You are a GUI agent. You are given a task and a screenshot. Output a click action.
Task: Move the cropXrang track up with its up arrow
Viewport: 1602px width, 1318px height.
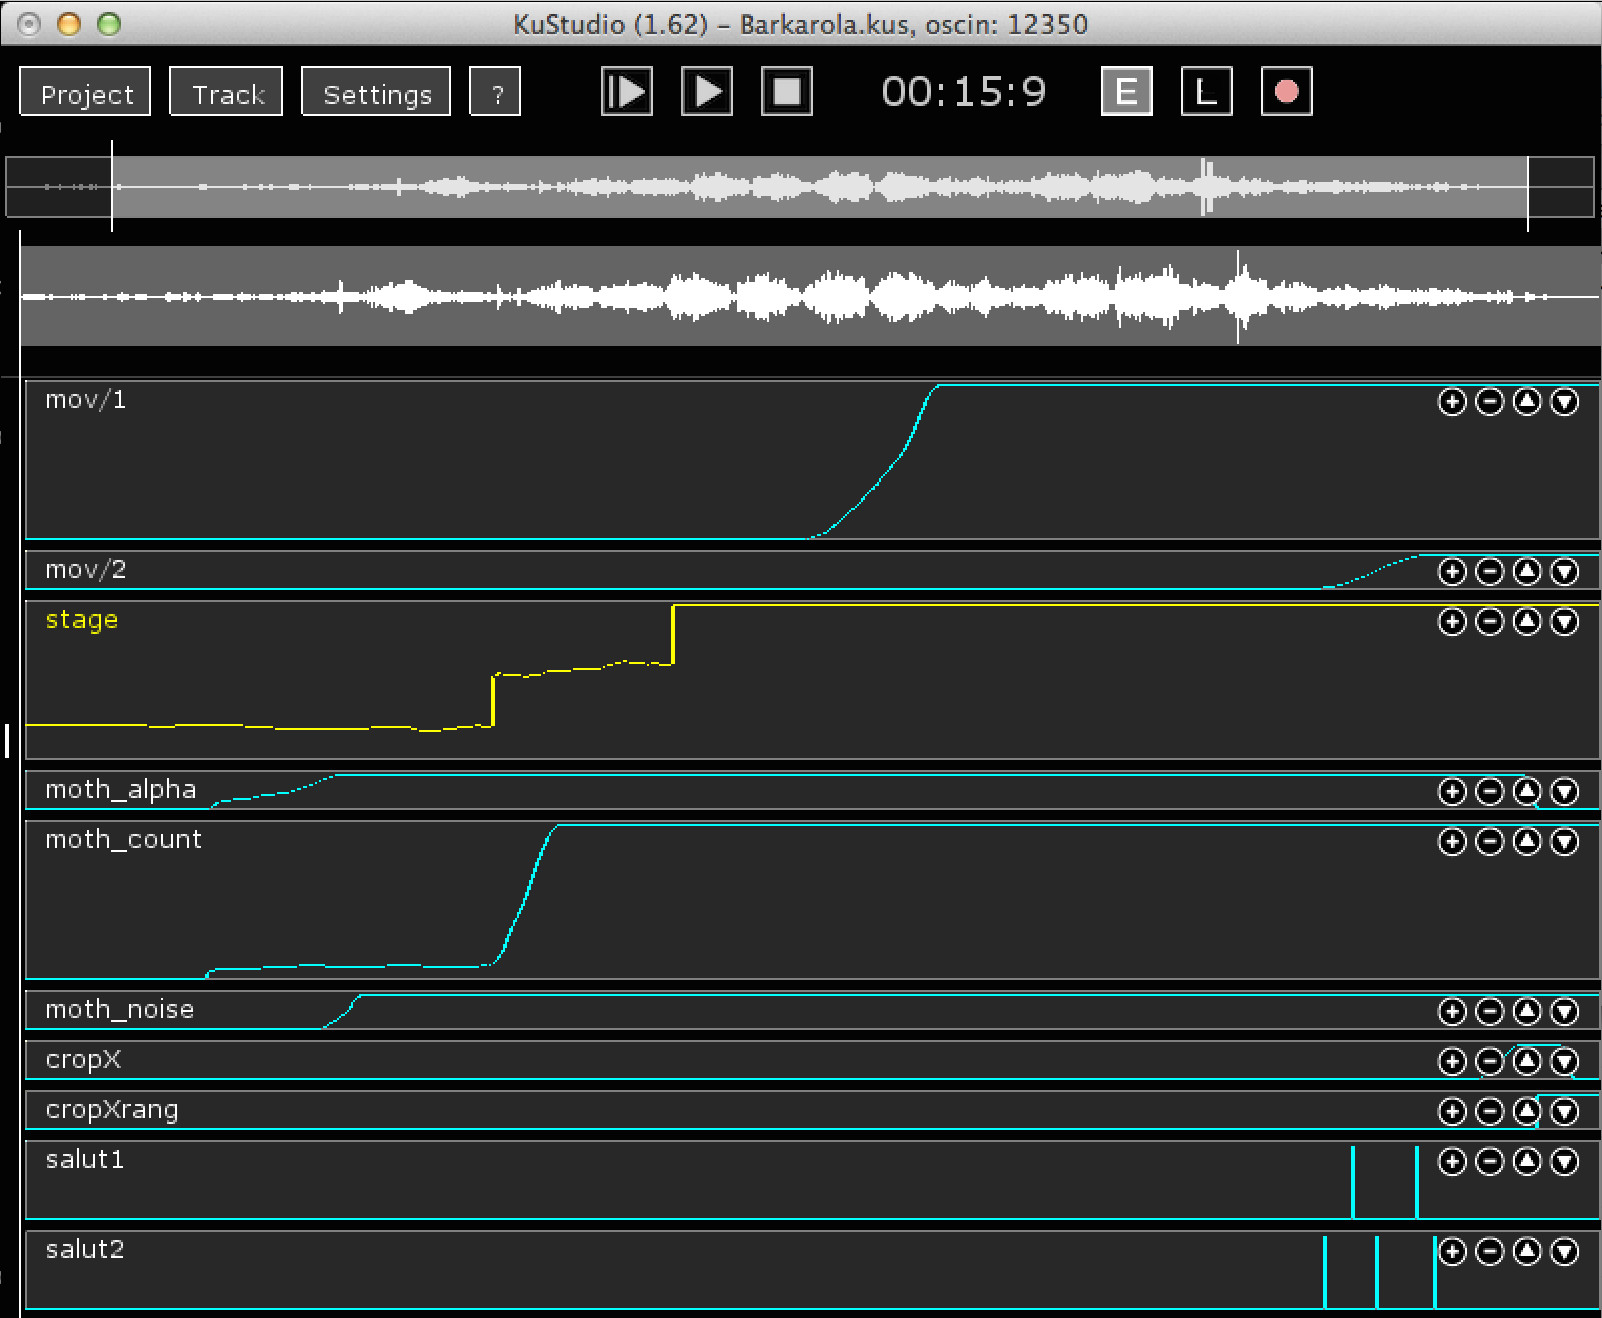[x=1527, y=1112]
